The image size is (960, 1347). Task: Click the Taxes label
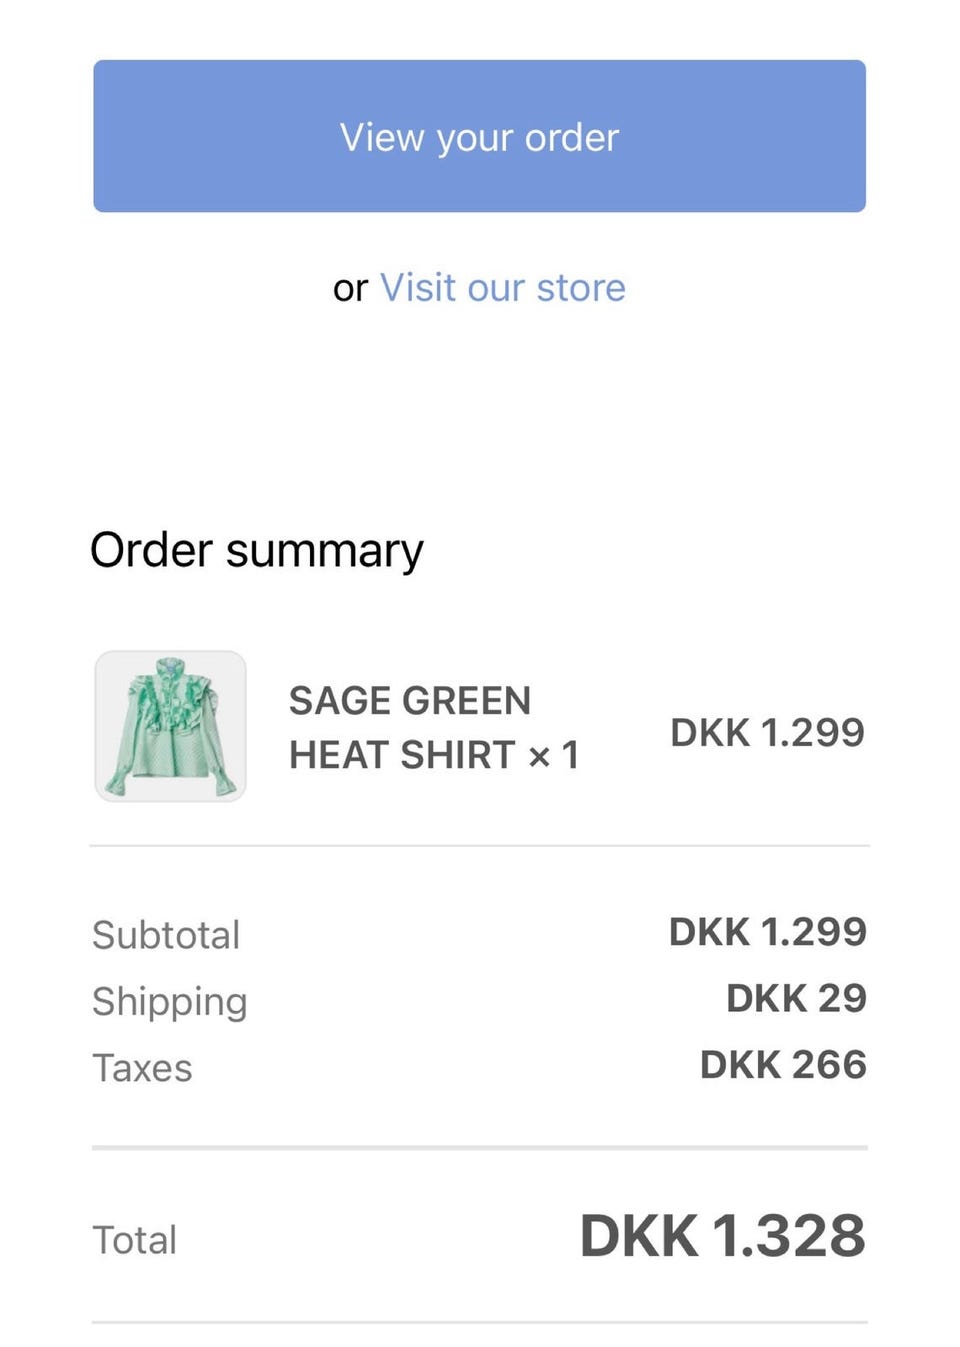(142, 1068)
